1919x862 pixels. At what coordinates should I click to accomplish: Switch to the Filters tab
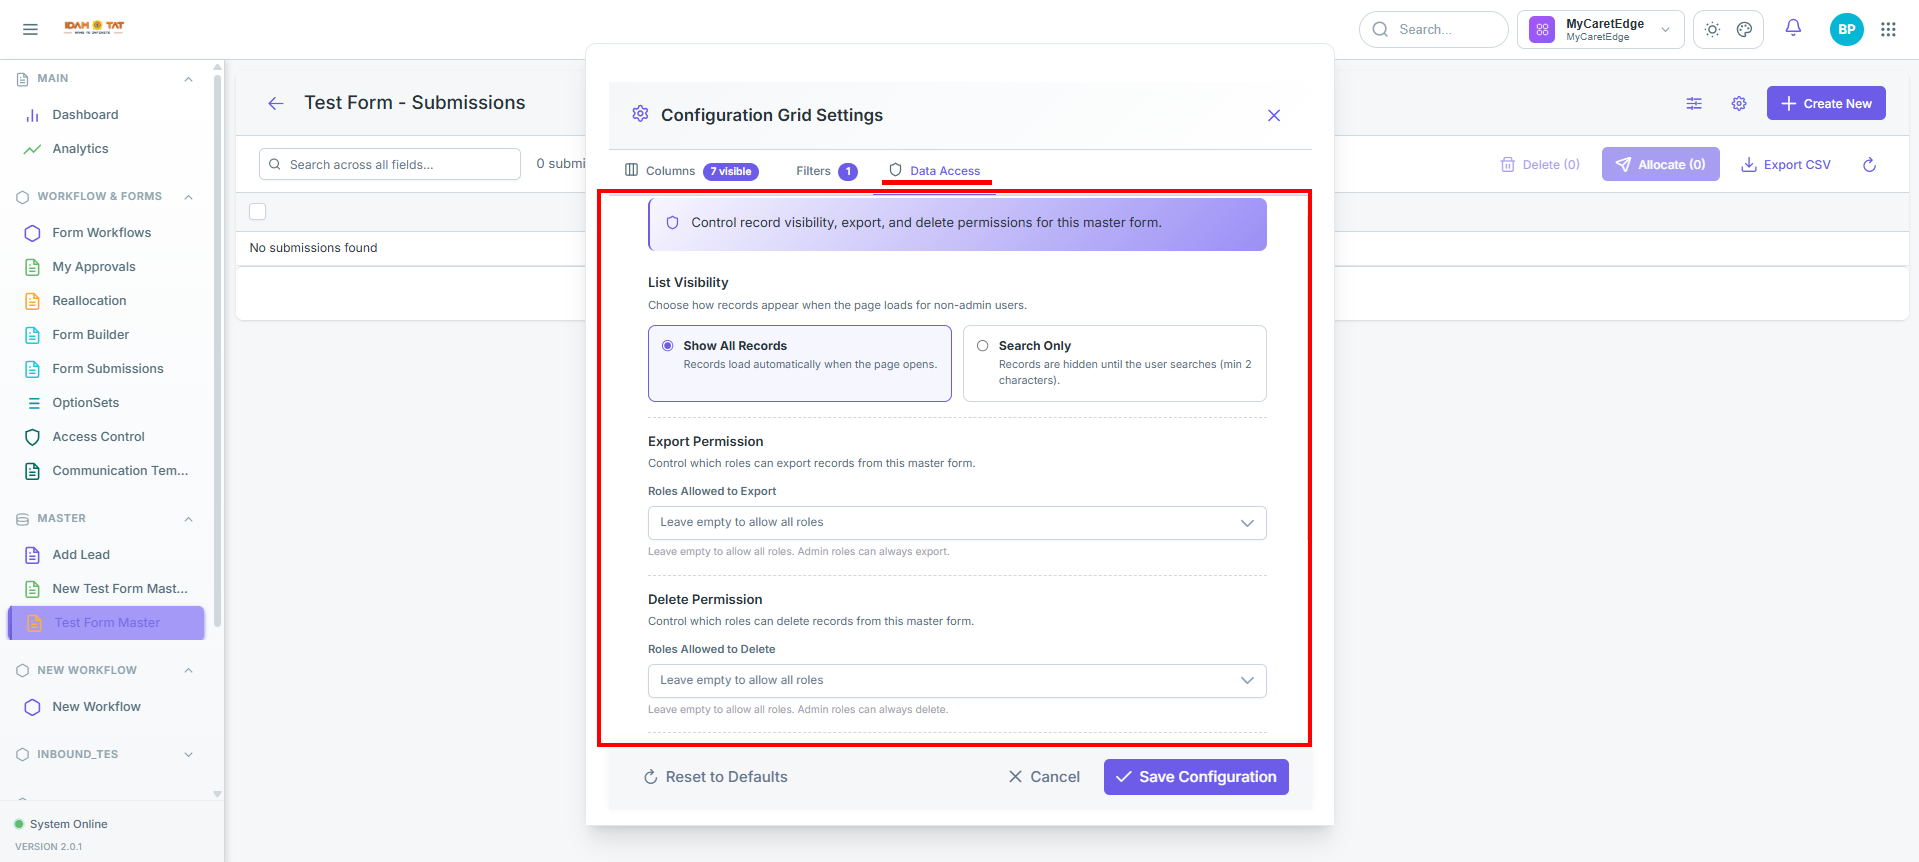pyautogui.click(x=826, y=171)
